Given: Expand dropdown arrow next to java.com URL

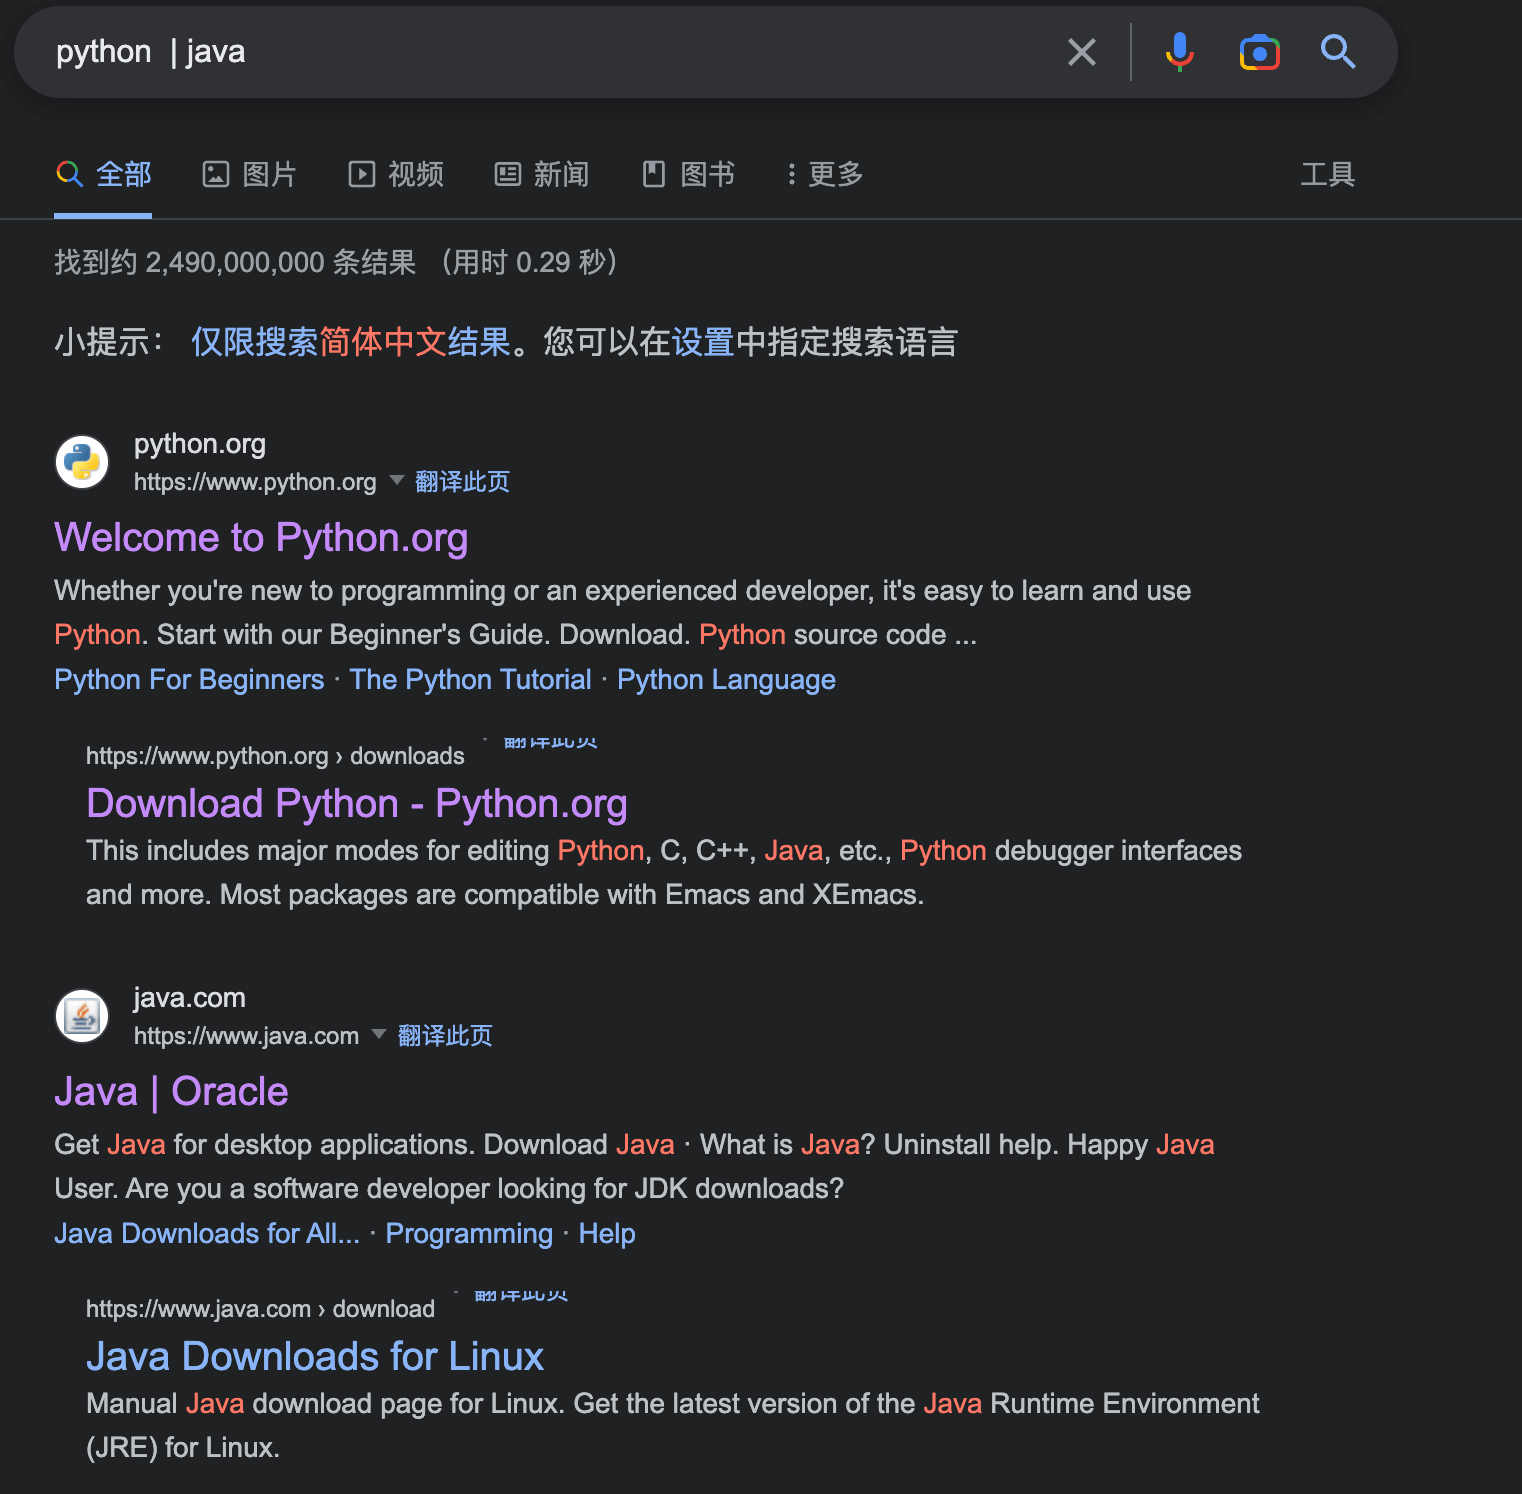Looking at the screenshot, I should (379, 1034).
